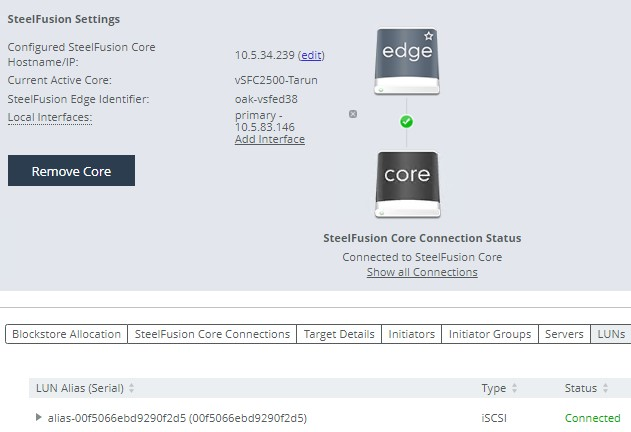Edit the SteelFusion Core hostname/IP
The width and height of the screenshot is (631, 432).
pyautogui.click(x=311, y=55)
